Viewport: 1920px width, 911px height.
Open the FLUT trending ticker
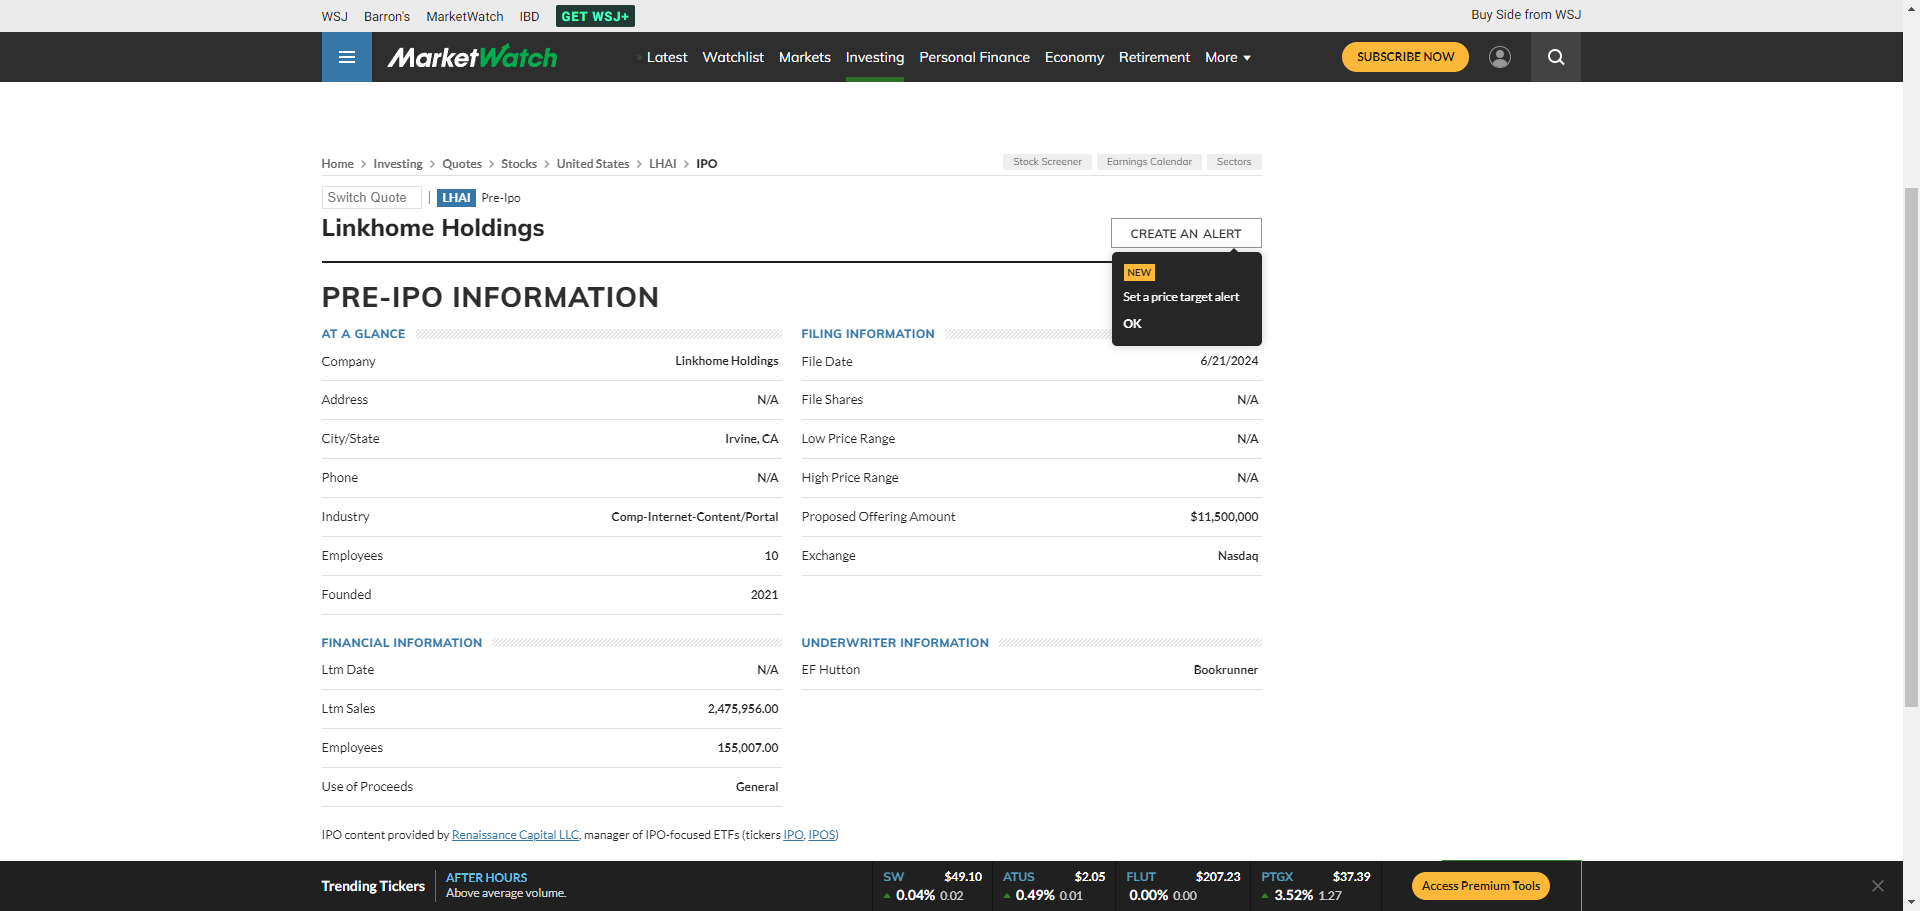[x=1183, y=886]
